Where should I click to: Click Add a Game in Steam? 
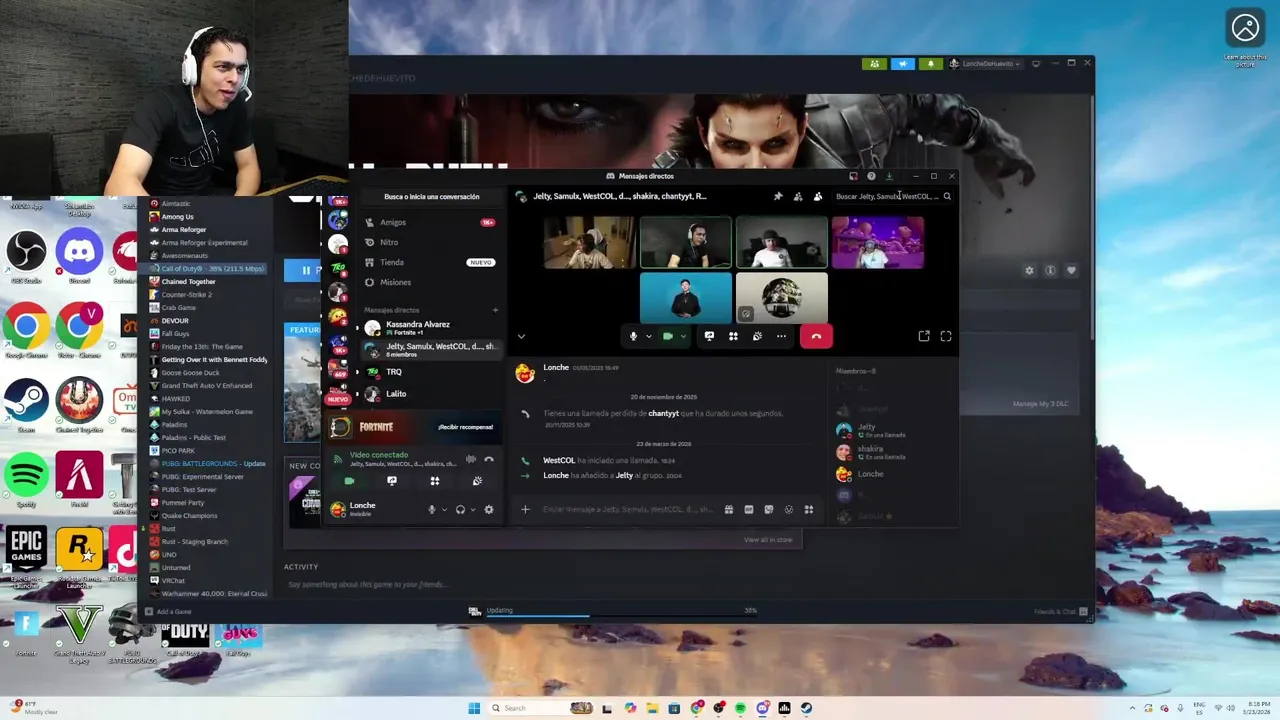tap(168, 611)
